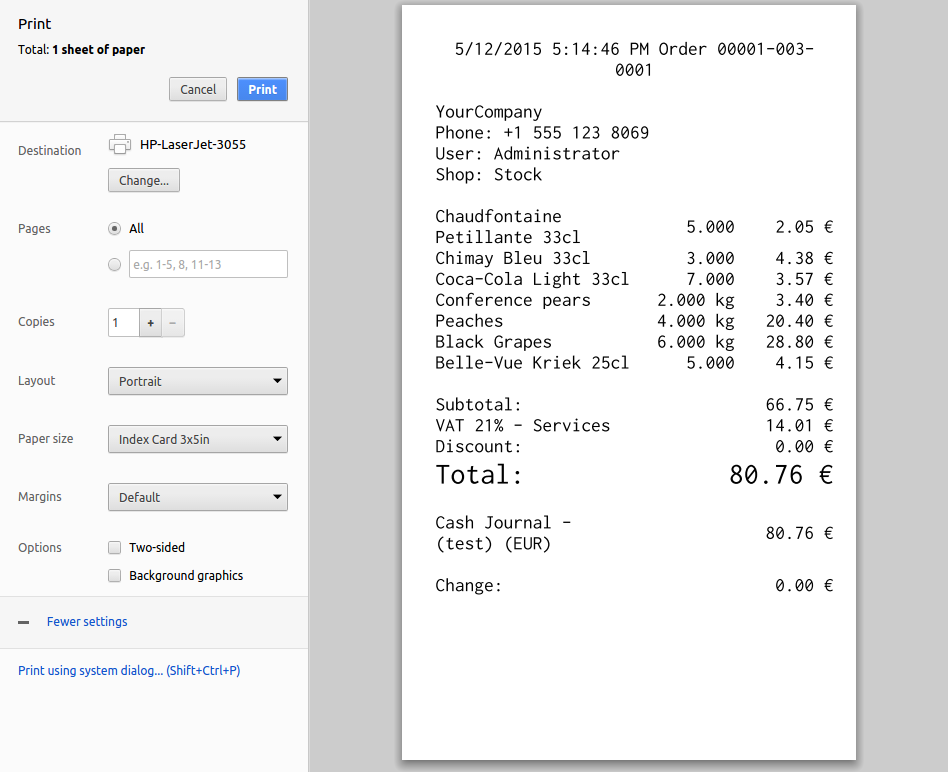Click the Copies number field
Viewport: 948px width, 772px height.
point(123,323)
